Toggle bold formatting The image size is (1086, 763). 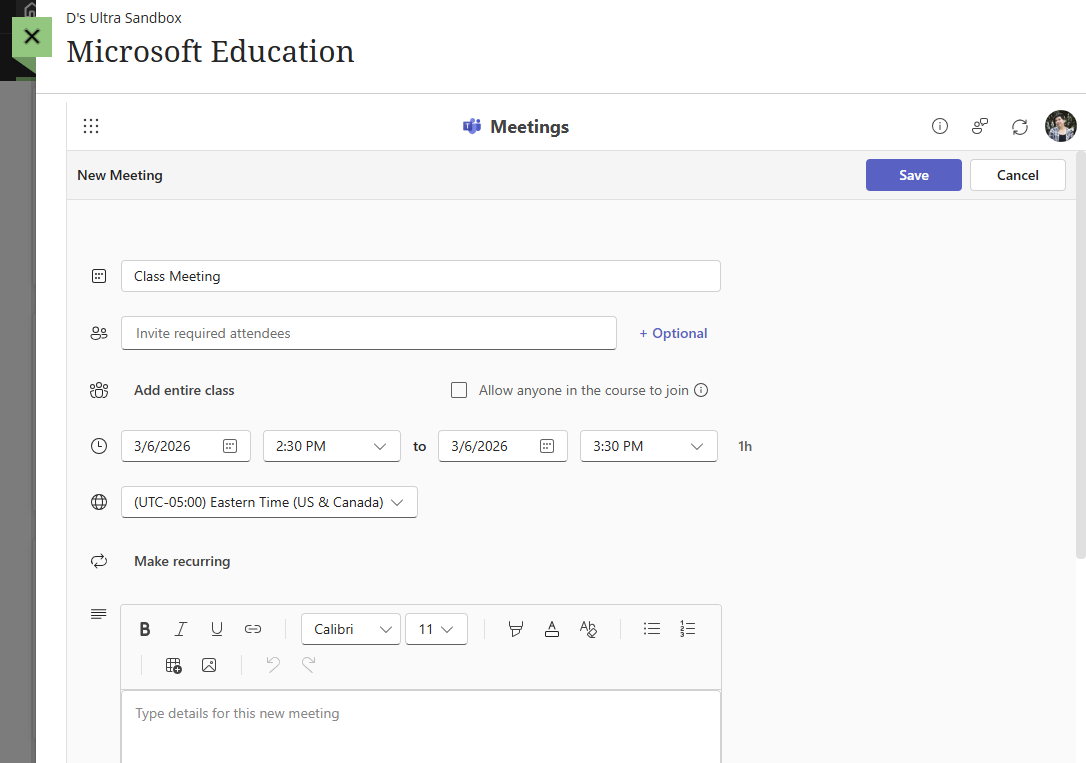[x=145, y=629]
